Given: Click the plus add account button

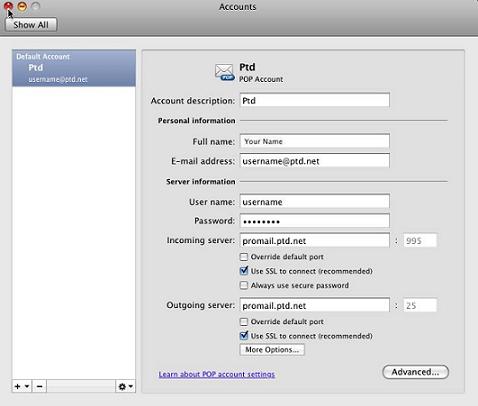Looking at the screenshot, I should (18, 386).
